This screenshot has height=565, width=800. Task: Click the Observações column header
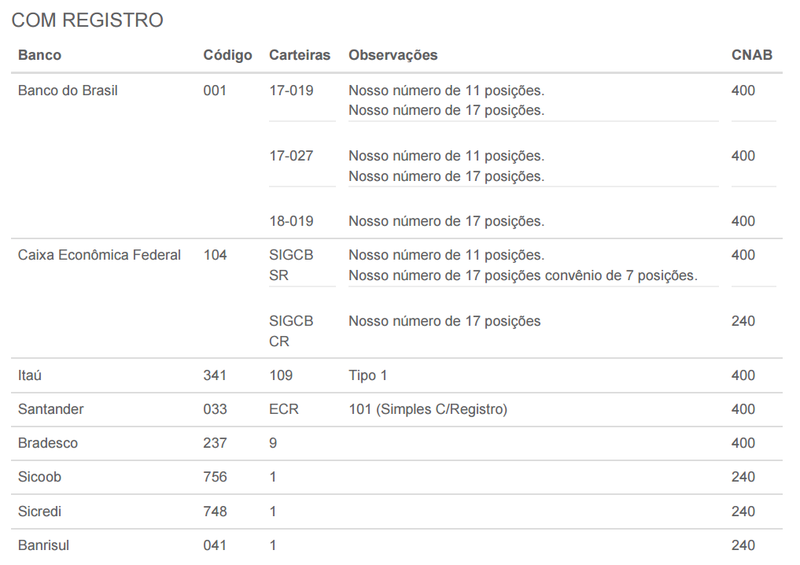393,55
